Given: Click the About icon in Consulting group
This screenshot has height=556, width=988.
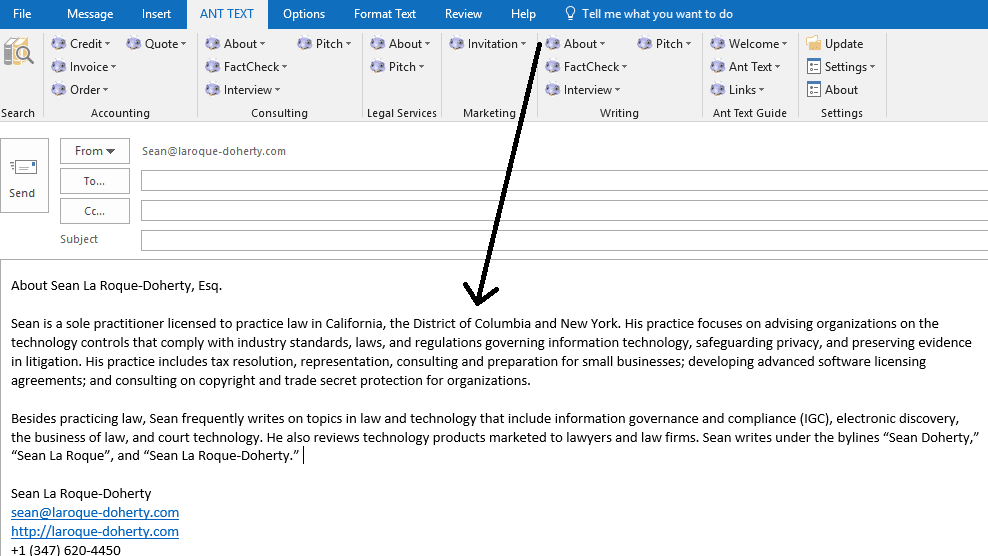Looking at the screenshot, I should point(212,43).
